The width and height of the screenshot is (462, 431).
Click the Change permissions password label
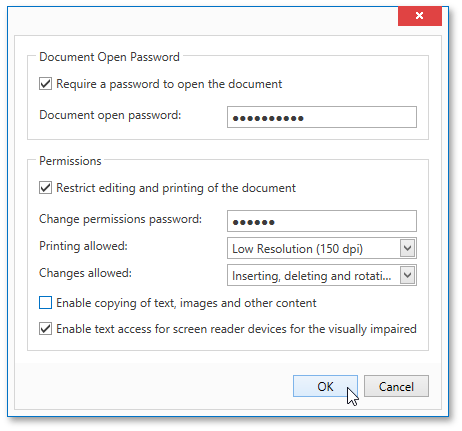tap(120, 219)
